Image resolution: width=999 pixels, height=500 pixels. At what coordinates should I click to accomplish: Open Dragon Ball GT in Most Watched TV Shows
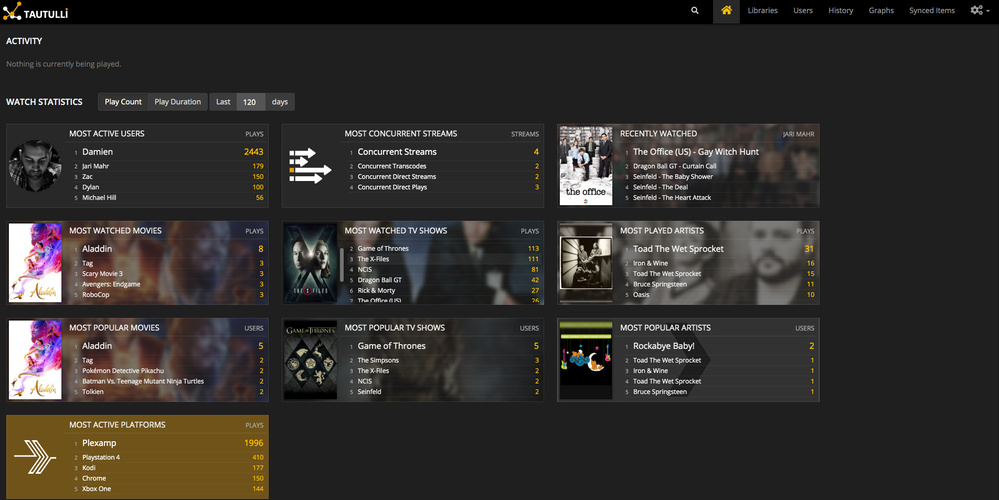click(380, 280)
